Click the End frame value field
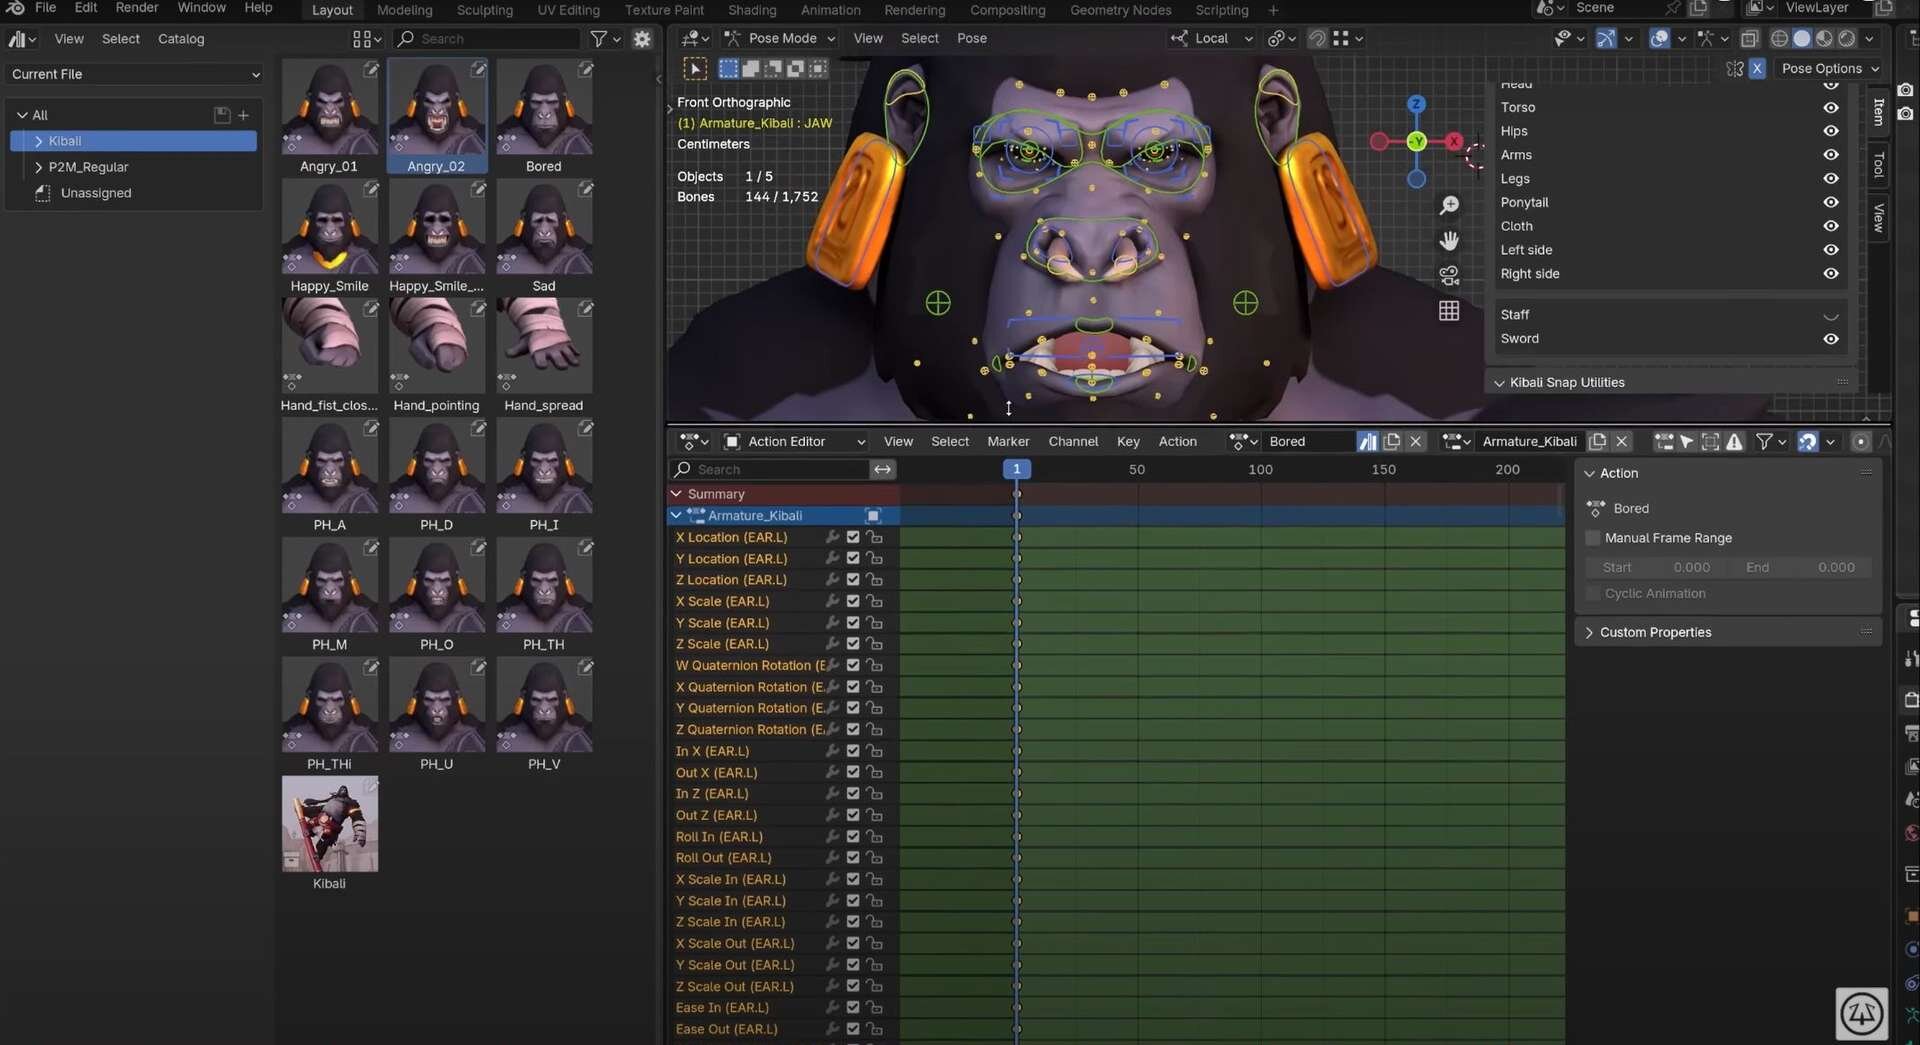Screen dimensions: 1920x1045 coord(1800,567)
